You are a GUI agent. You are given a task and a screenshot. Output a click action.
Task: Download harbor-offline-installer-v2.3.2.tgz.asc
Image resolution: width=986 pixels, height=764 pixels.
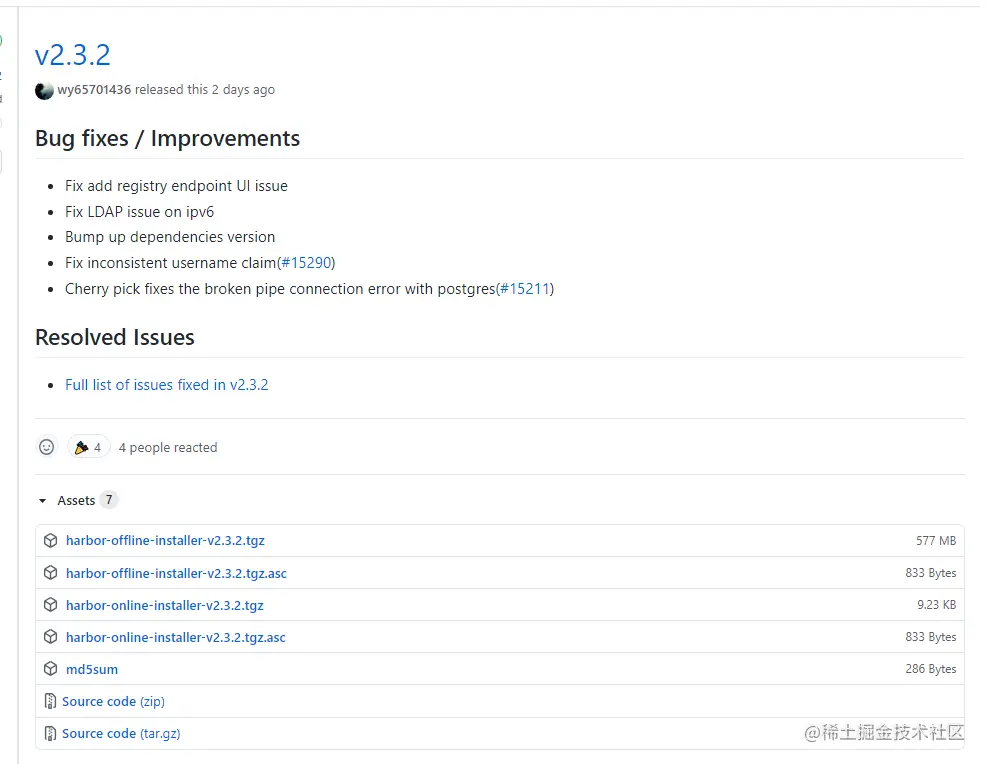(x=176, y=573)
